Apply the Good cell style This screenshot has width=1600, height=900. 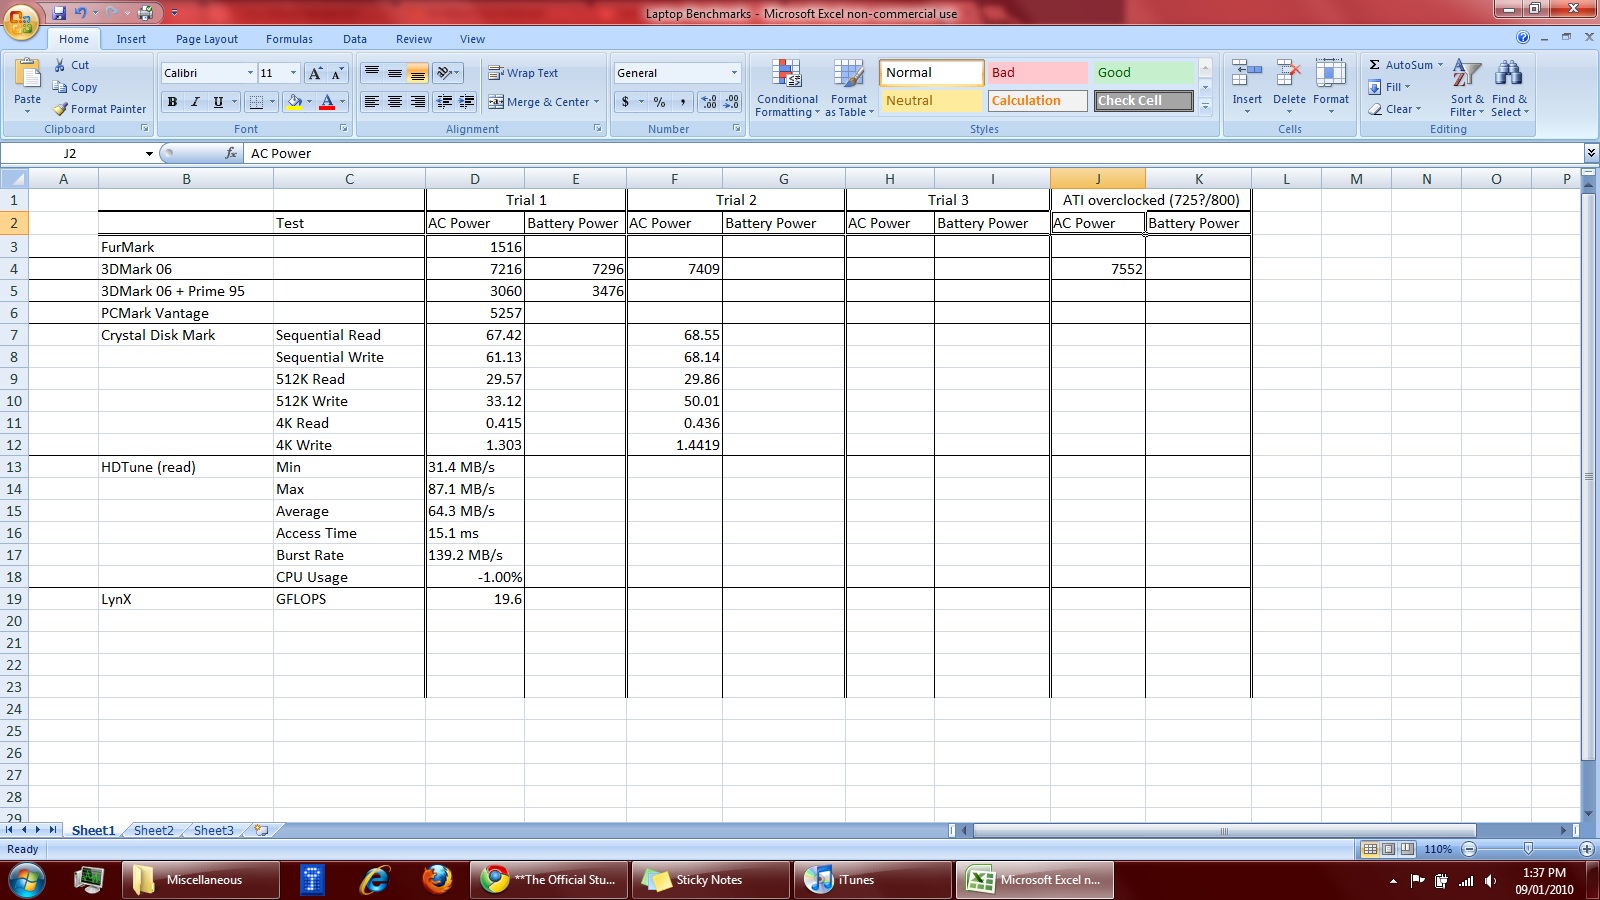(x=1144, y=73)
